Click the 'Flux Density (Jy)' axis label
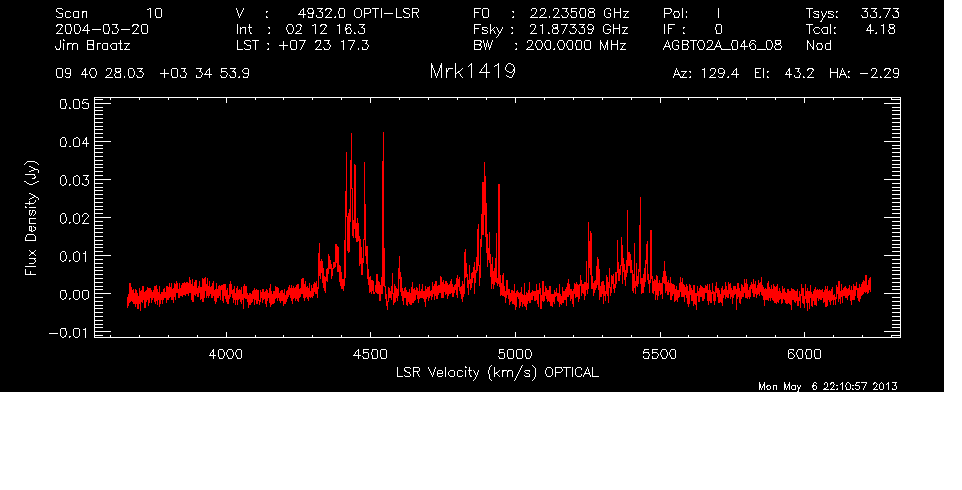Image resolution: width=962 pixels, height=490 pixels. tap(32, 220)
